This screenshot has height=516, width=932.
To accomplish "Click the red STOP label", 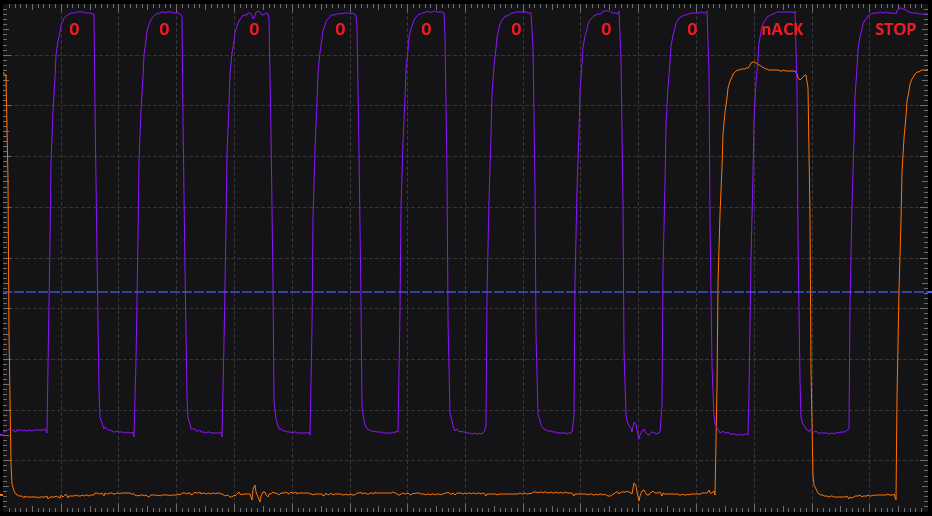I will pos(895,29).
